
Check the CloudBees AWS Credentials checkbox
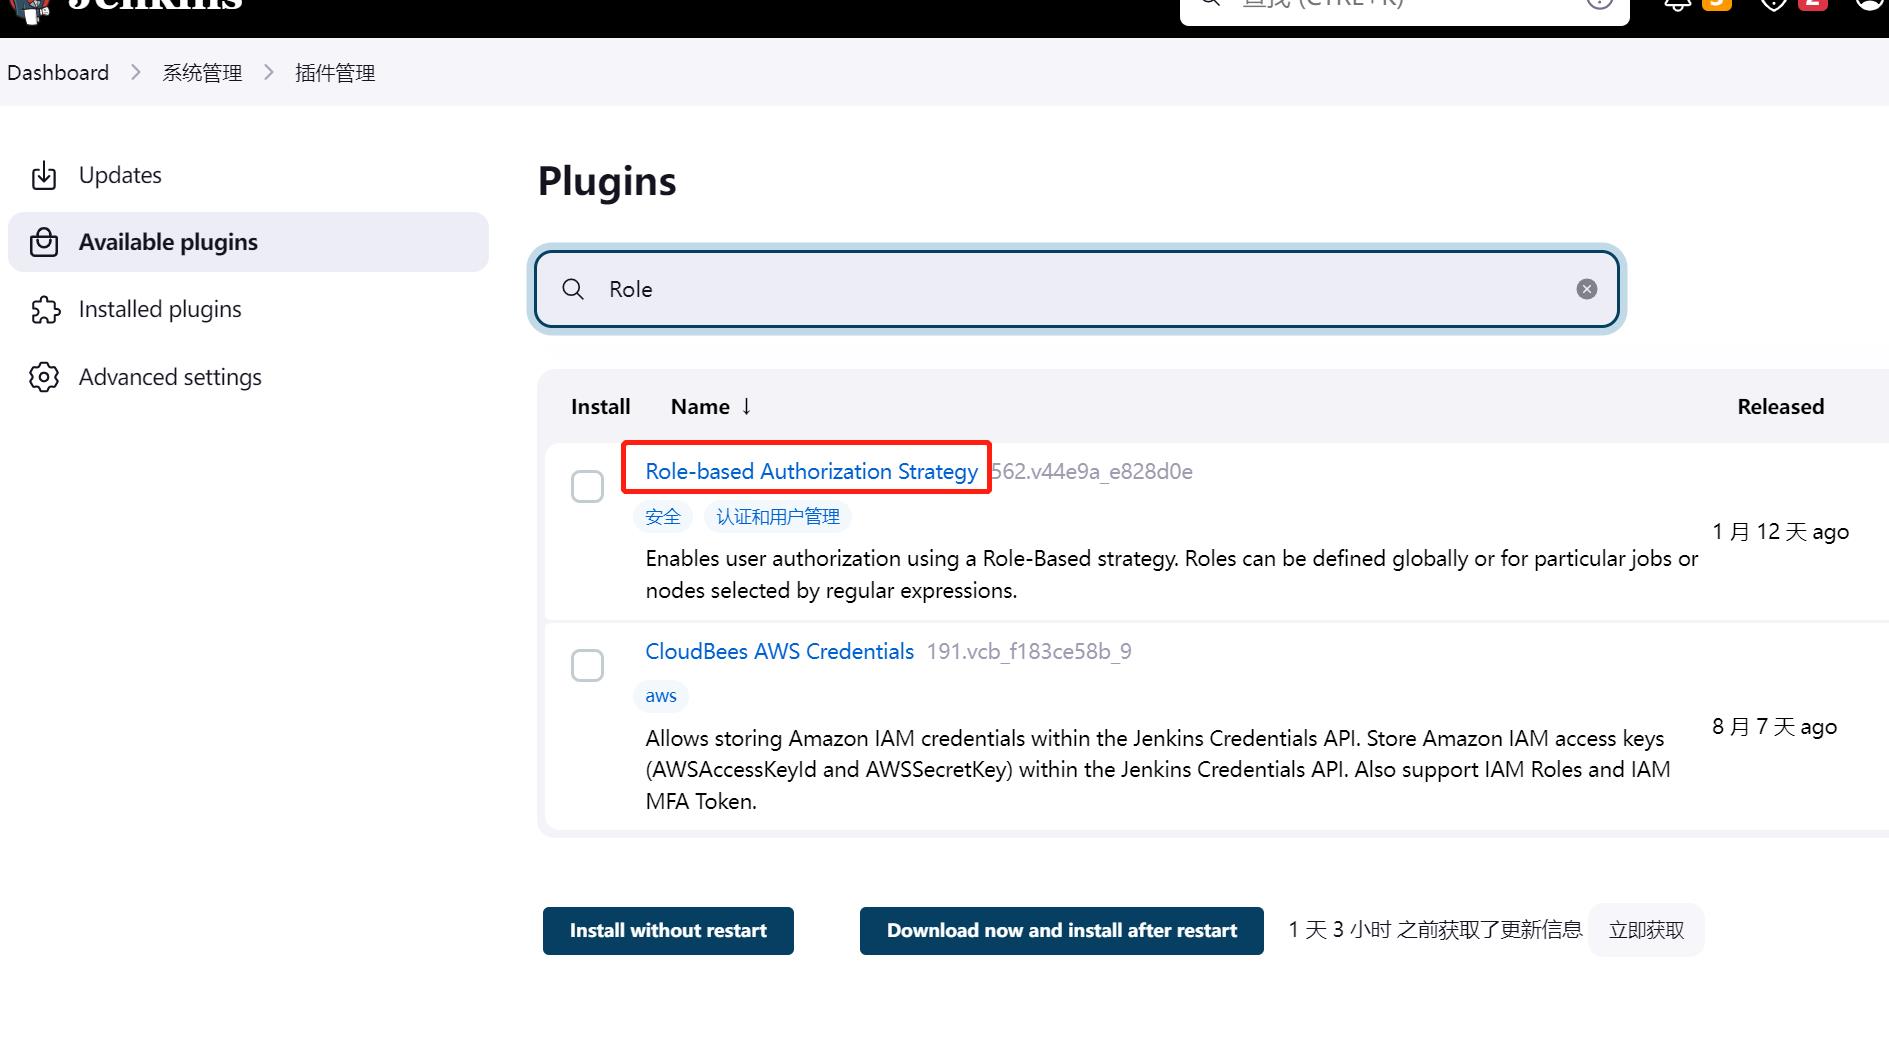pos(587,665)
